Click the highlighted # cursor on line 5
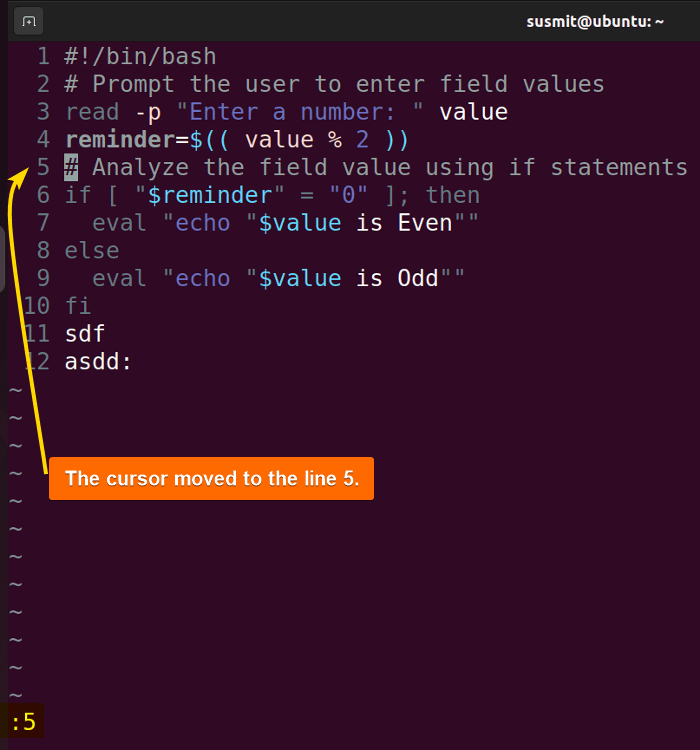Viewport: 700px width, 750px height. tap(71, 167)
